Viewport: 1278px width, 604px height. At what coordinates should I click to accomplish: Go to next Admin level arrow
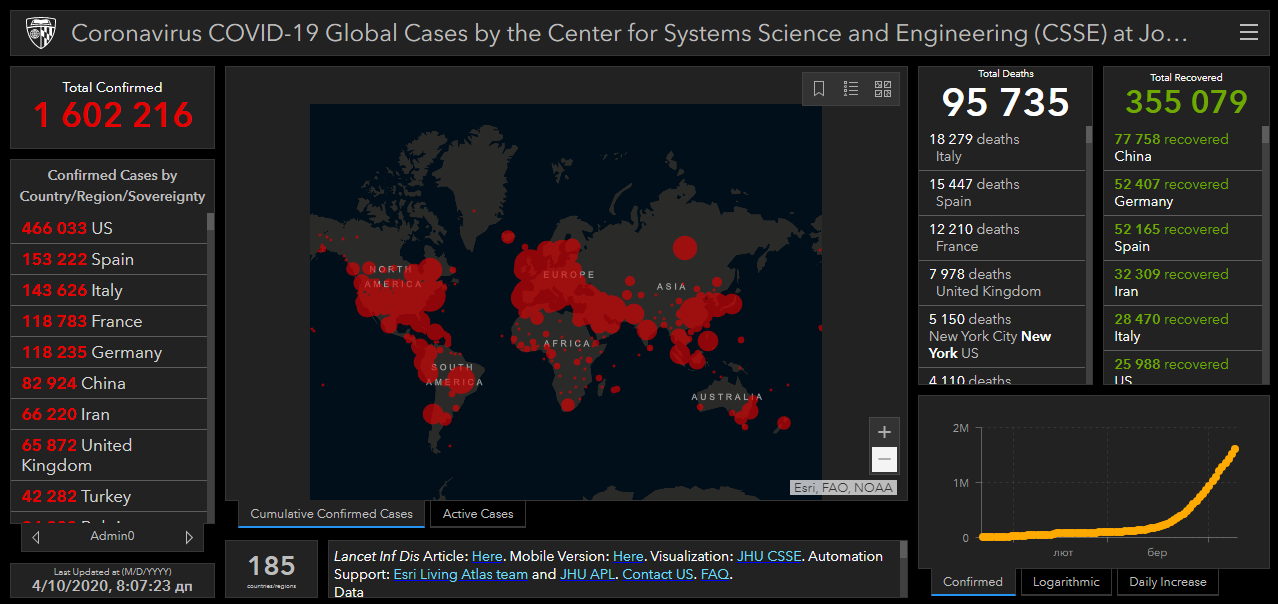(x=189, y=537)
